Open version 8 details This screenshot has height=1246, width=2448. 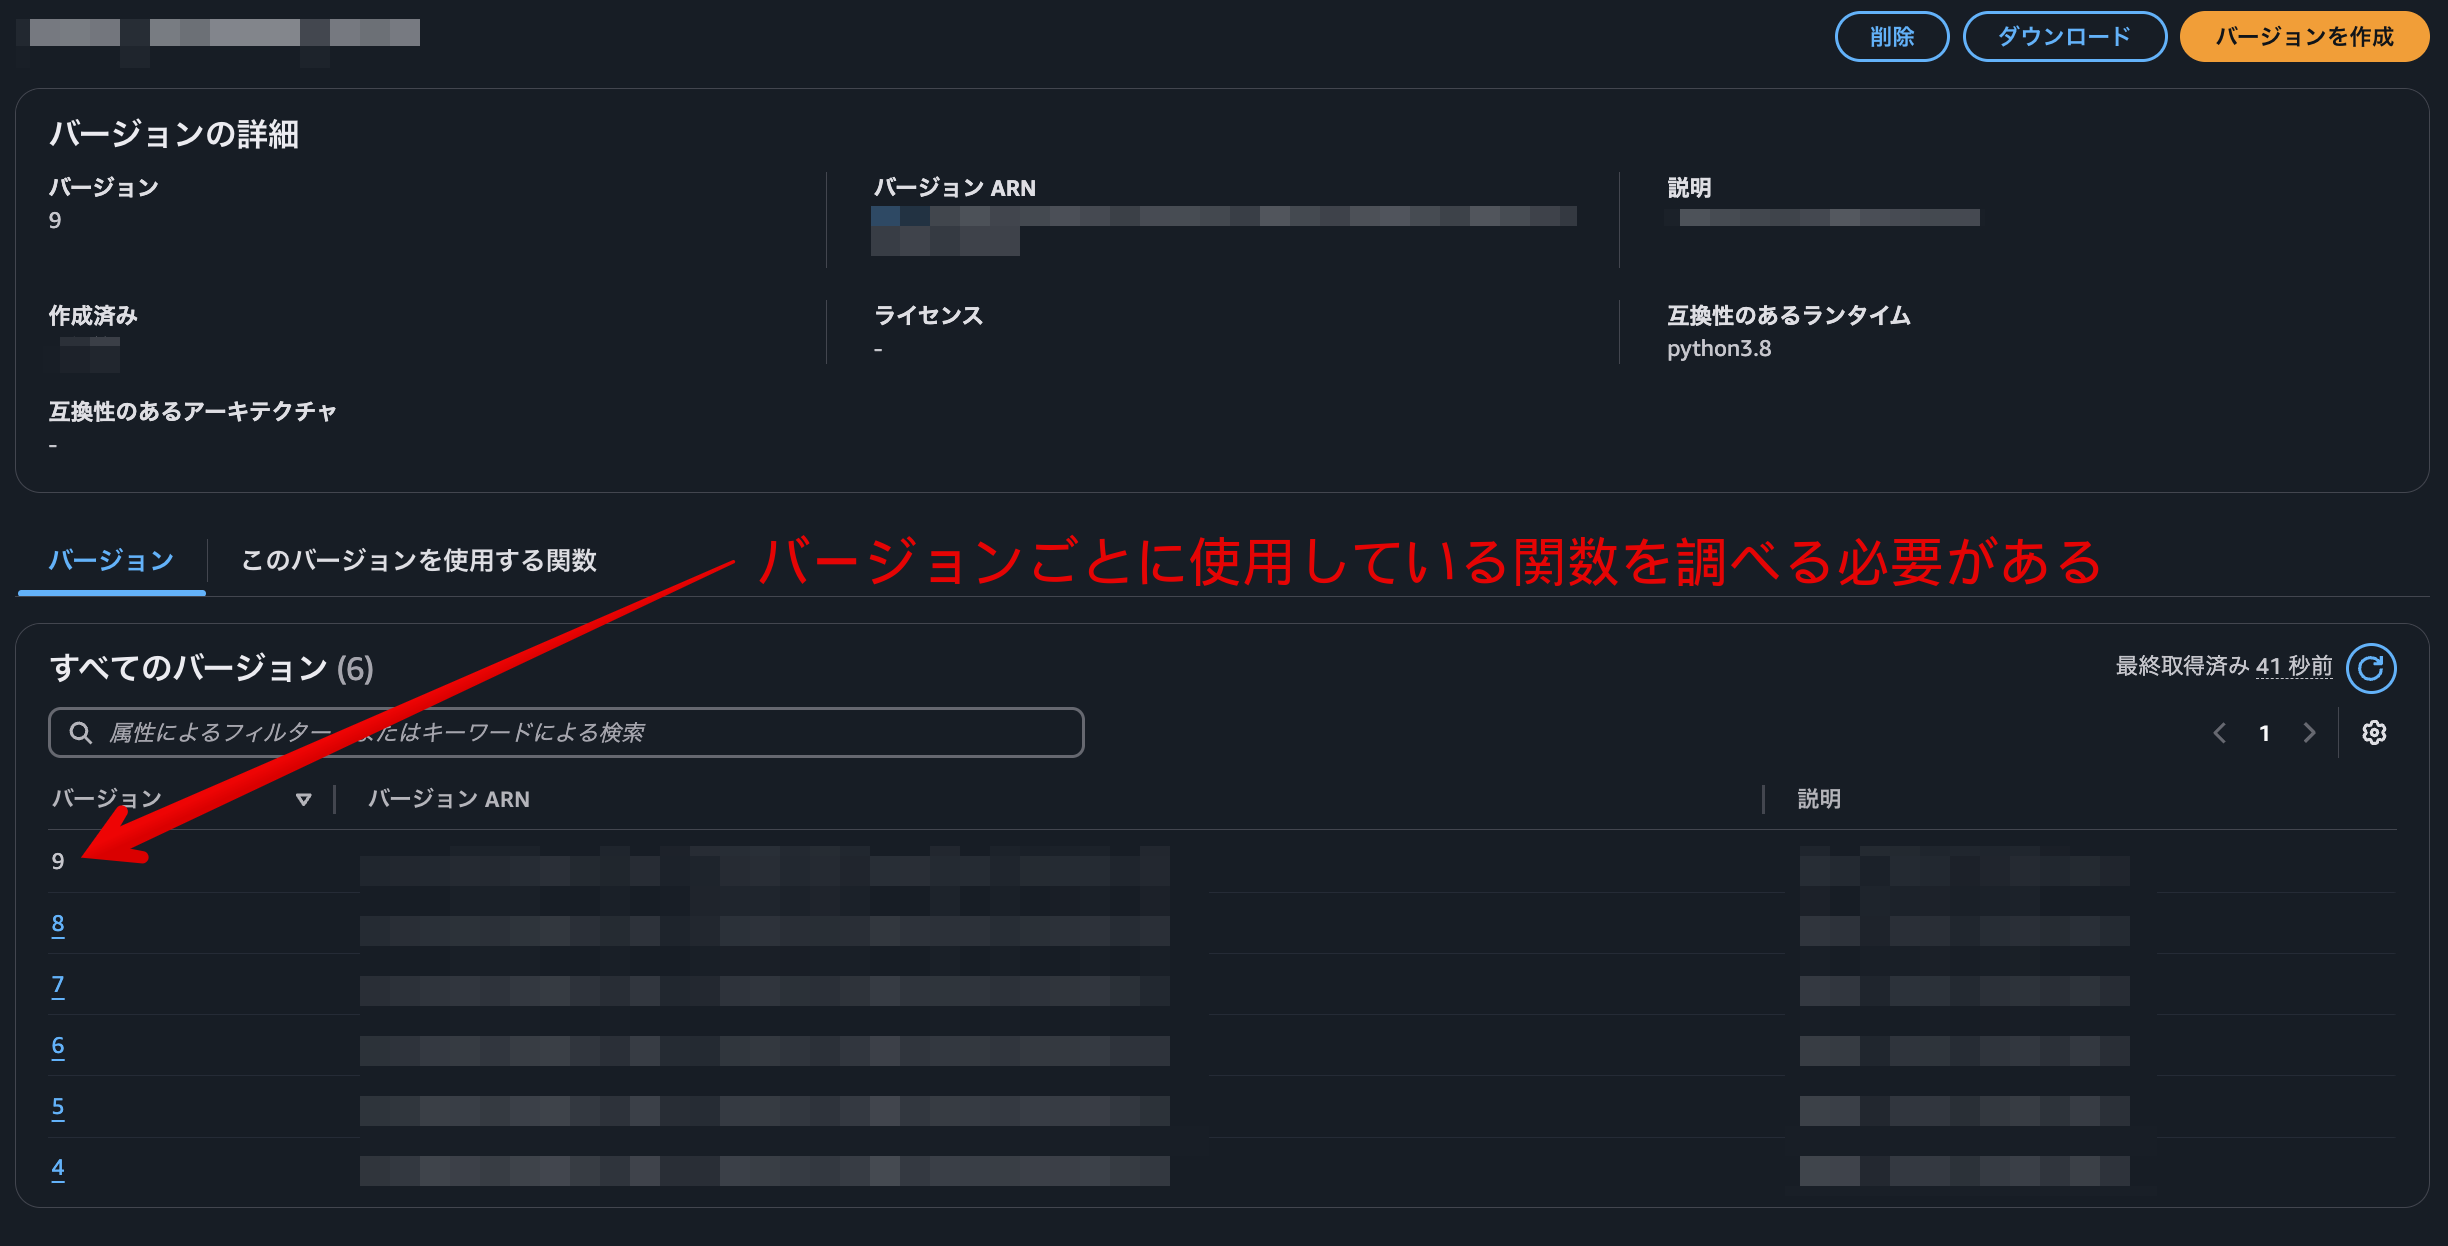[59, 925]
